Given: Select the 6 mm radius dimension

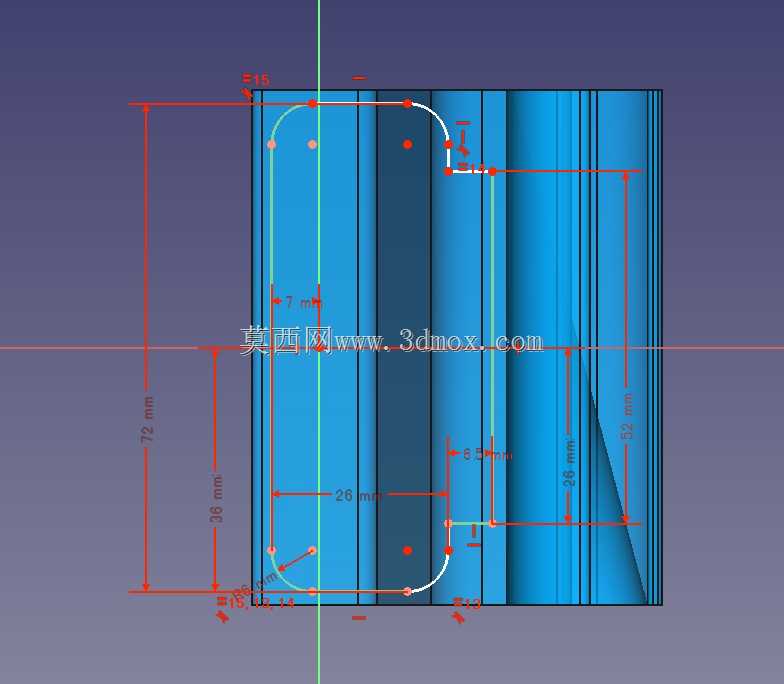Looking at the screenshot, I should [x=256, y=584].
